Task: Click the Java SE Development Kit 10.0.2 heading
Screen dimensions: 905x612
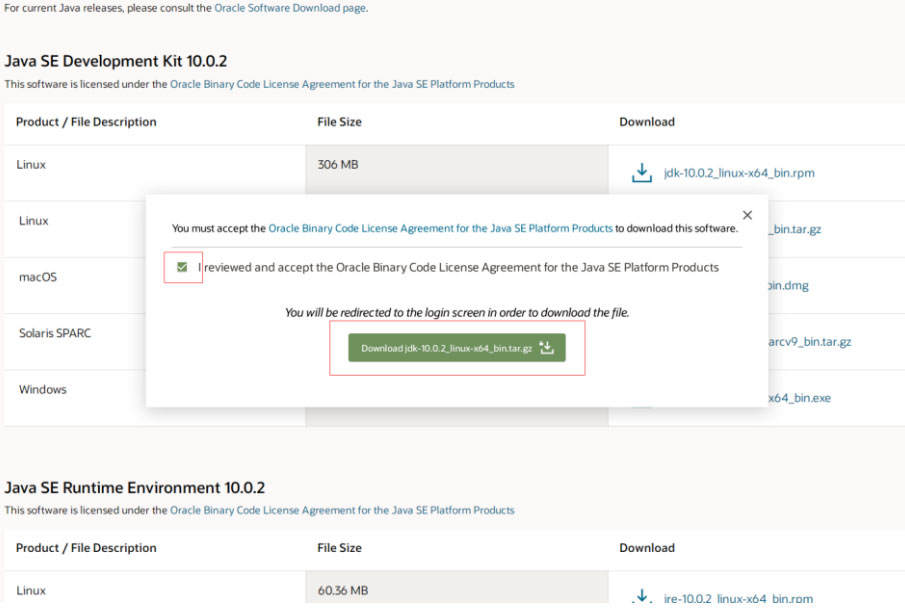Action: [122, 61]
